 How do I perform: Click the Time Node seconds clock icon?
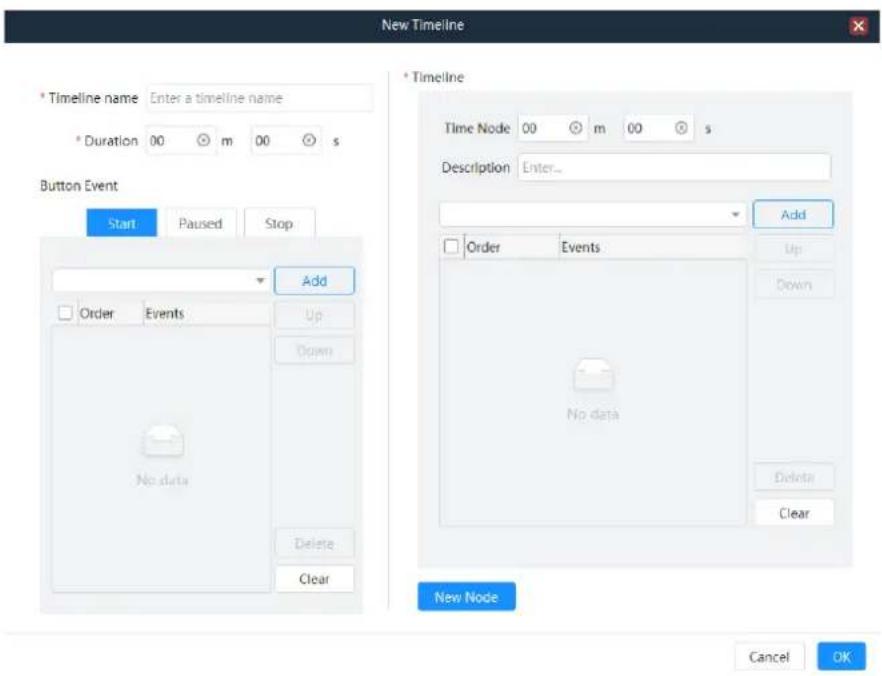click(x=681, y=128)
